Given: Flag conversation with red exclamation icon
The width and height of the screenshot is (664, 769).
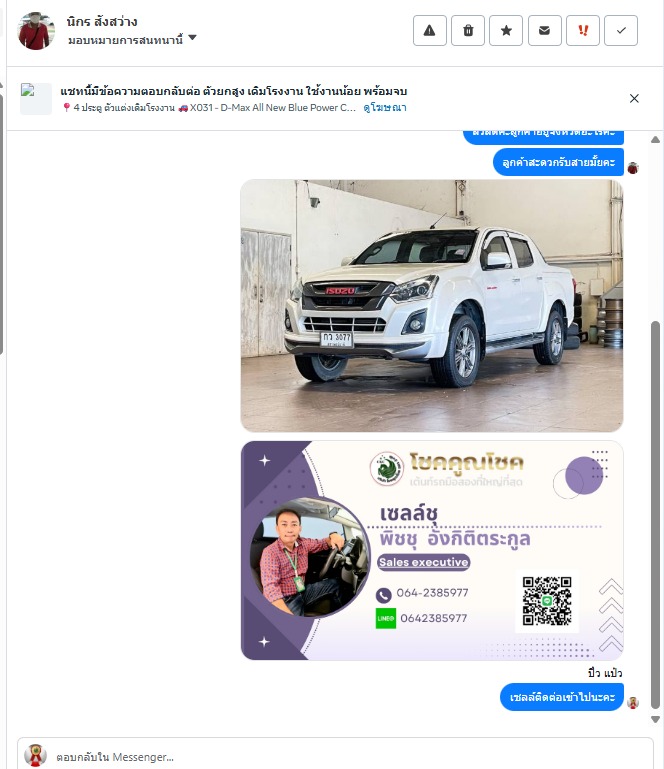Looking at the screenshot, I should coord(583,30).
